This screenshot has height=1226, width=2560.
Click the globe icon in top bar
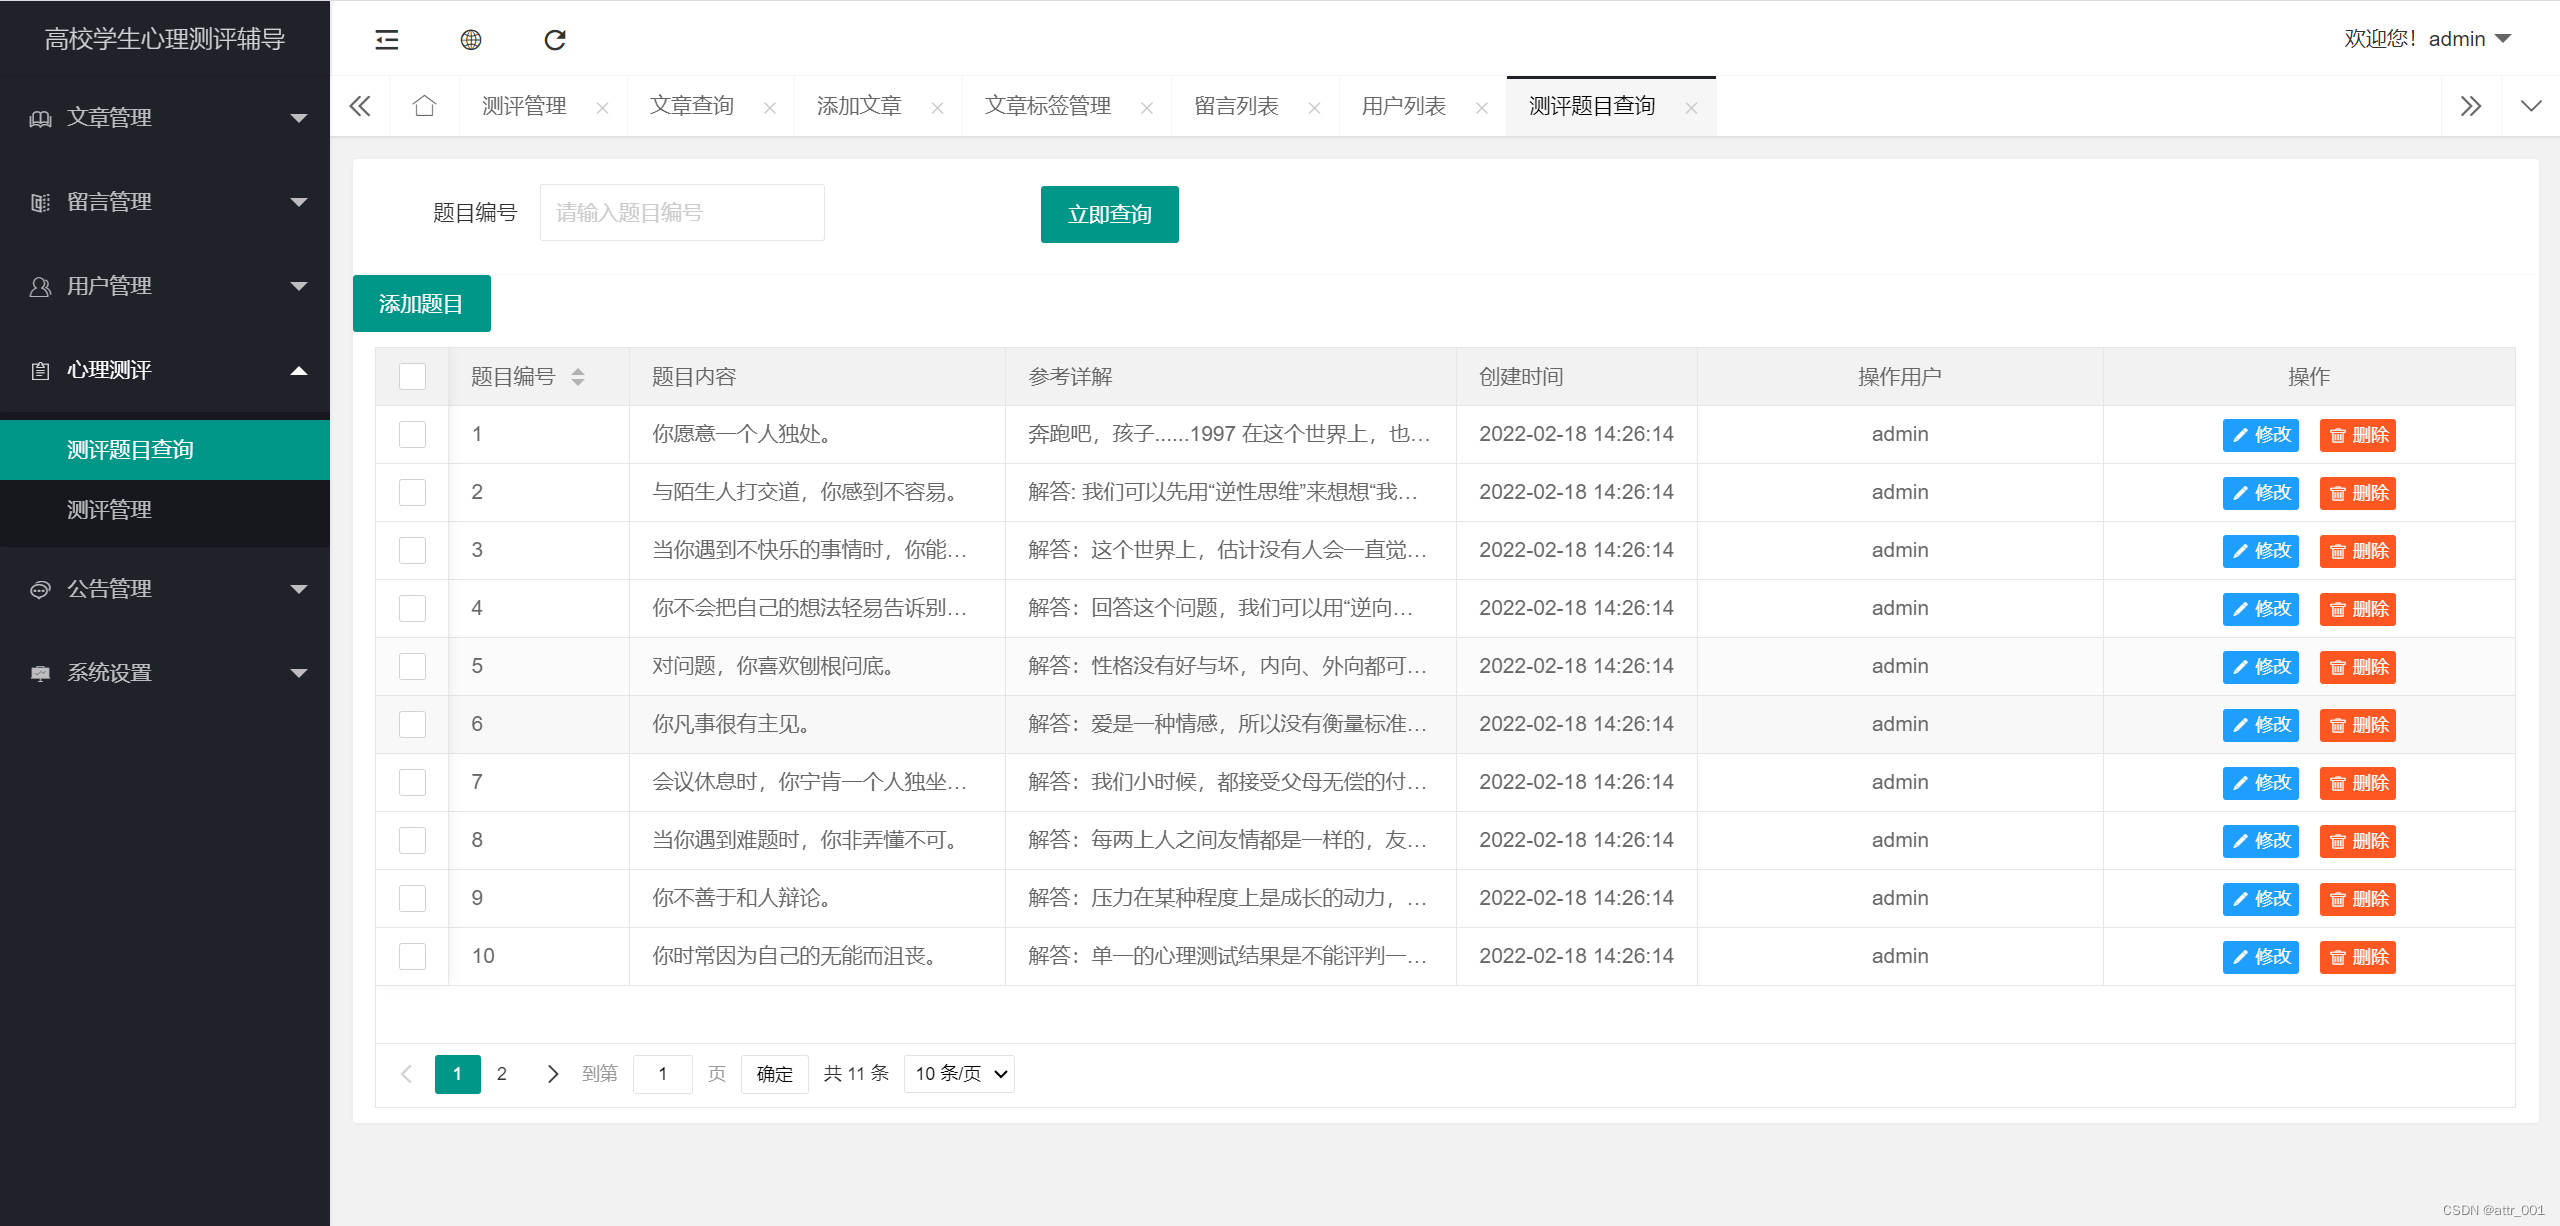click(x=471, y=40)
